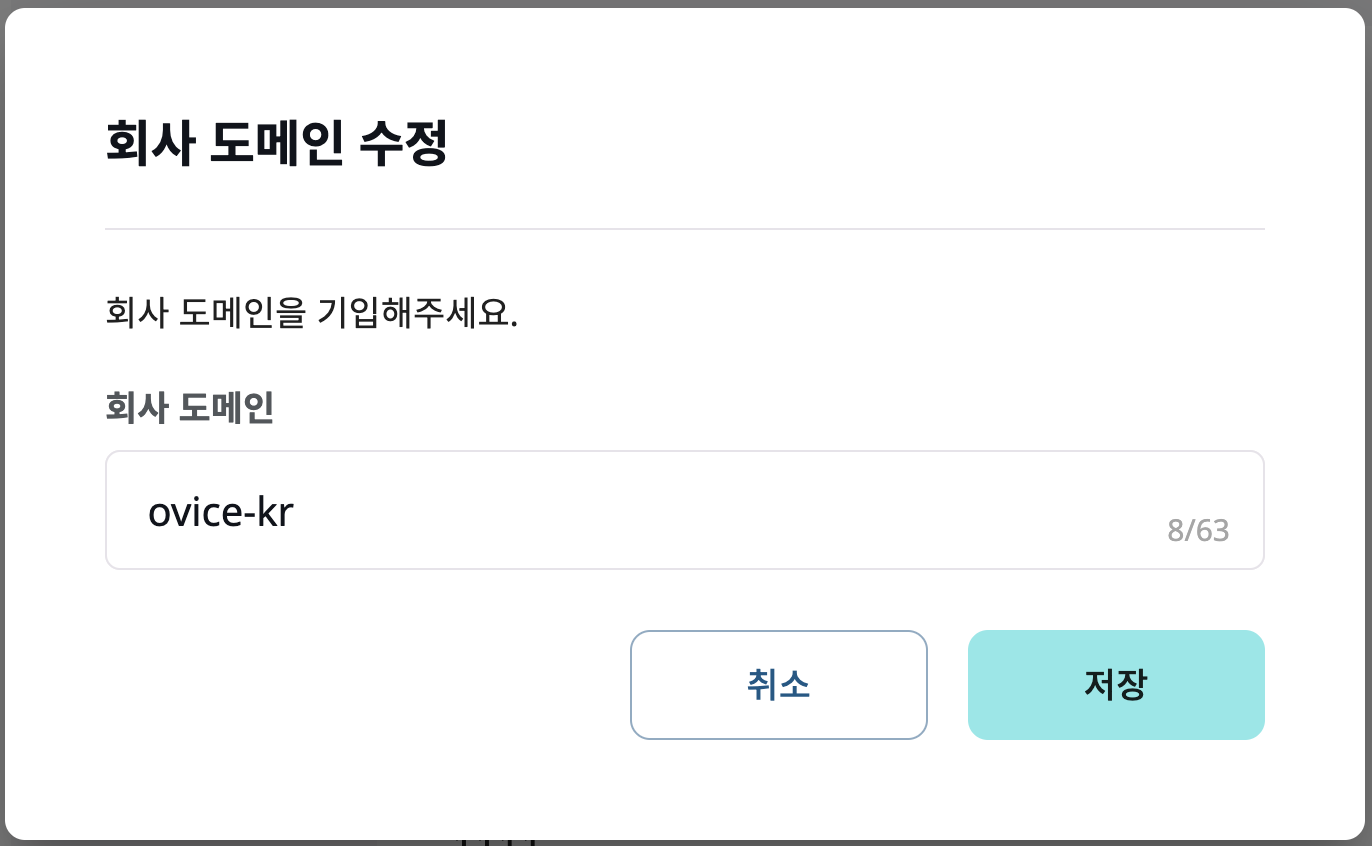Viewport: 1372px width, 846px height.
Task: Select the text ovice-kr in the field
Action: tap(221, 510)
